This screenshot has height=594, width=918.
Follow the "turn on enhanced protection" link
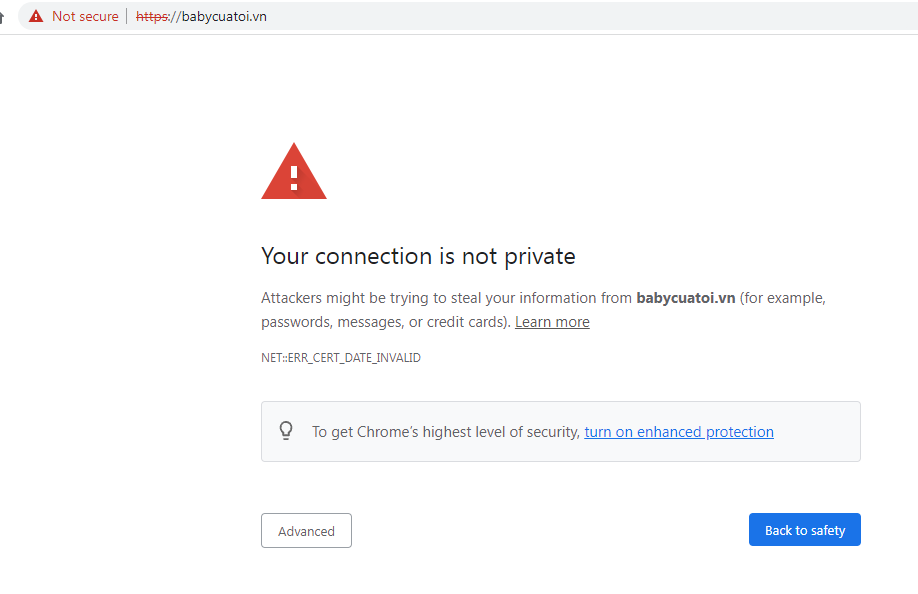click(x=679, y=432)
